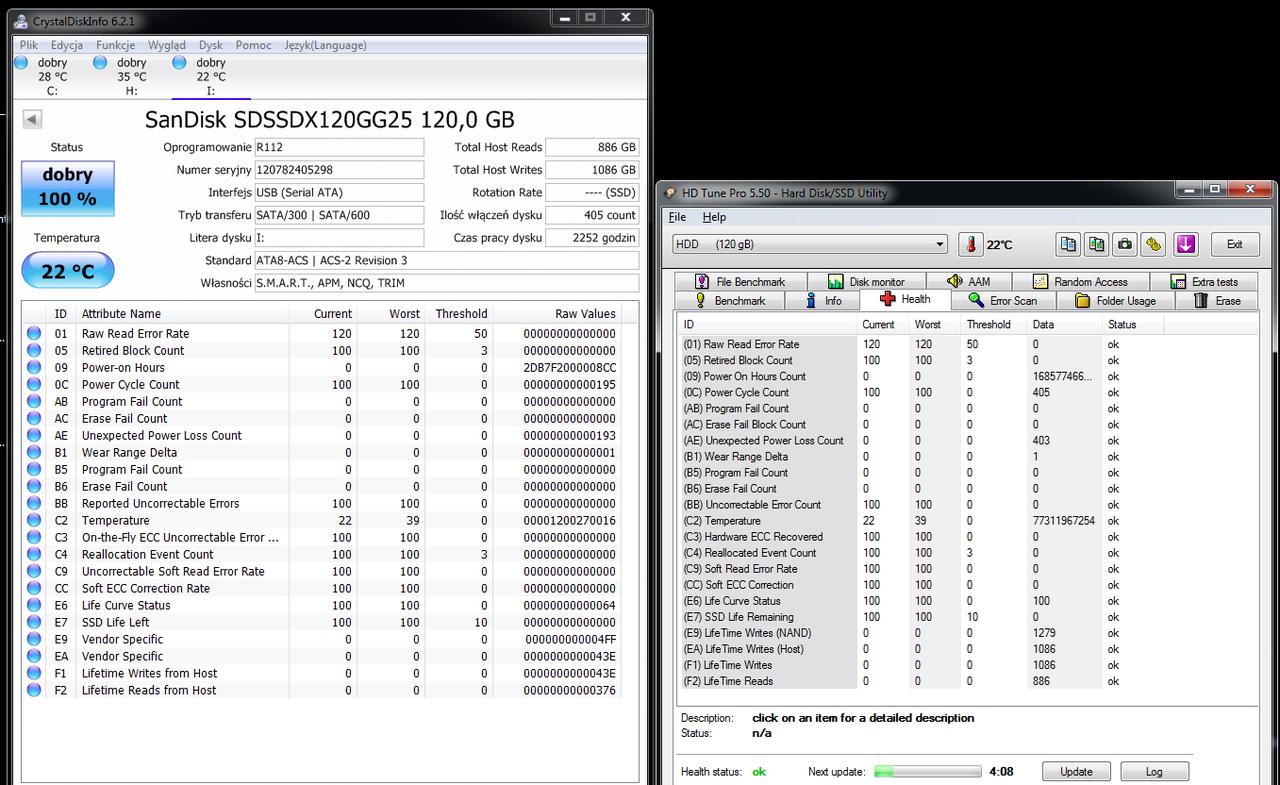The width and height of the screenshot is (1280, 785).
Task: Select drive C: status orb in CrystalDiskInfo
Action: pyautogui.click(x=21, y=63)
